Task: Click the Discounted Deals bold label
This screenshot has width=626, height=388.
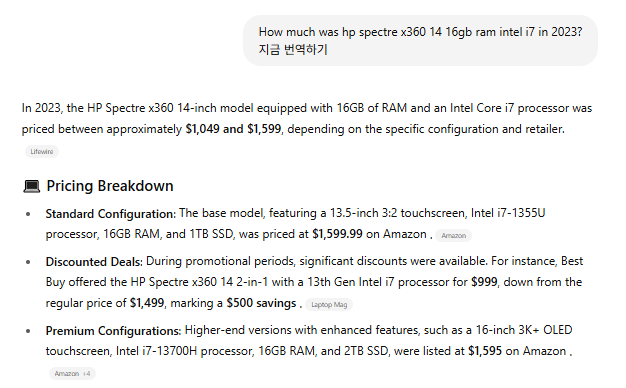Action: 94,262
